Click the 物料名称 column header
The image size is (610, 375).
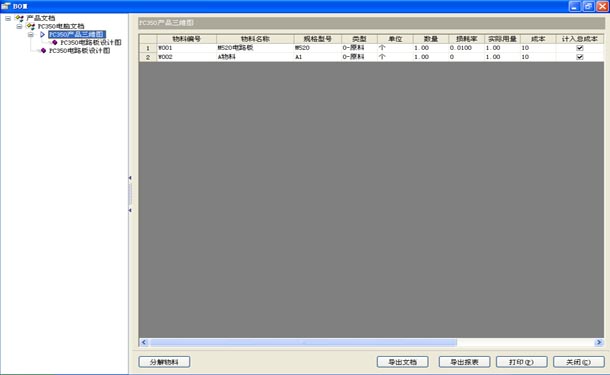pos(255,39)
